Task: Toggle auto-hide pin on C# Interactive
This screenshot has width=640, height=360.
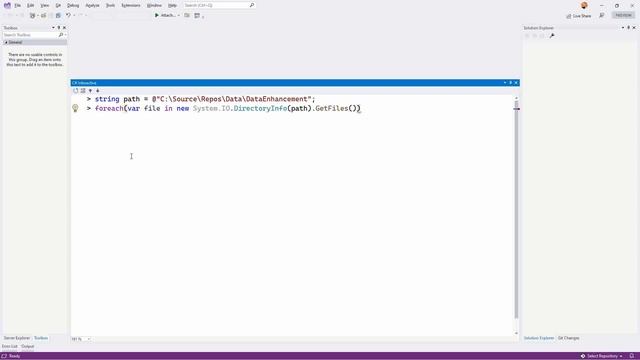Action: (x=511, y=83)
